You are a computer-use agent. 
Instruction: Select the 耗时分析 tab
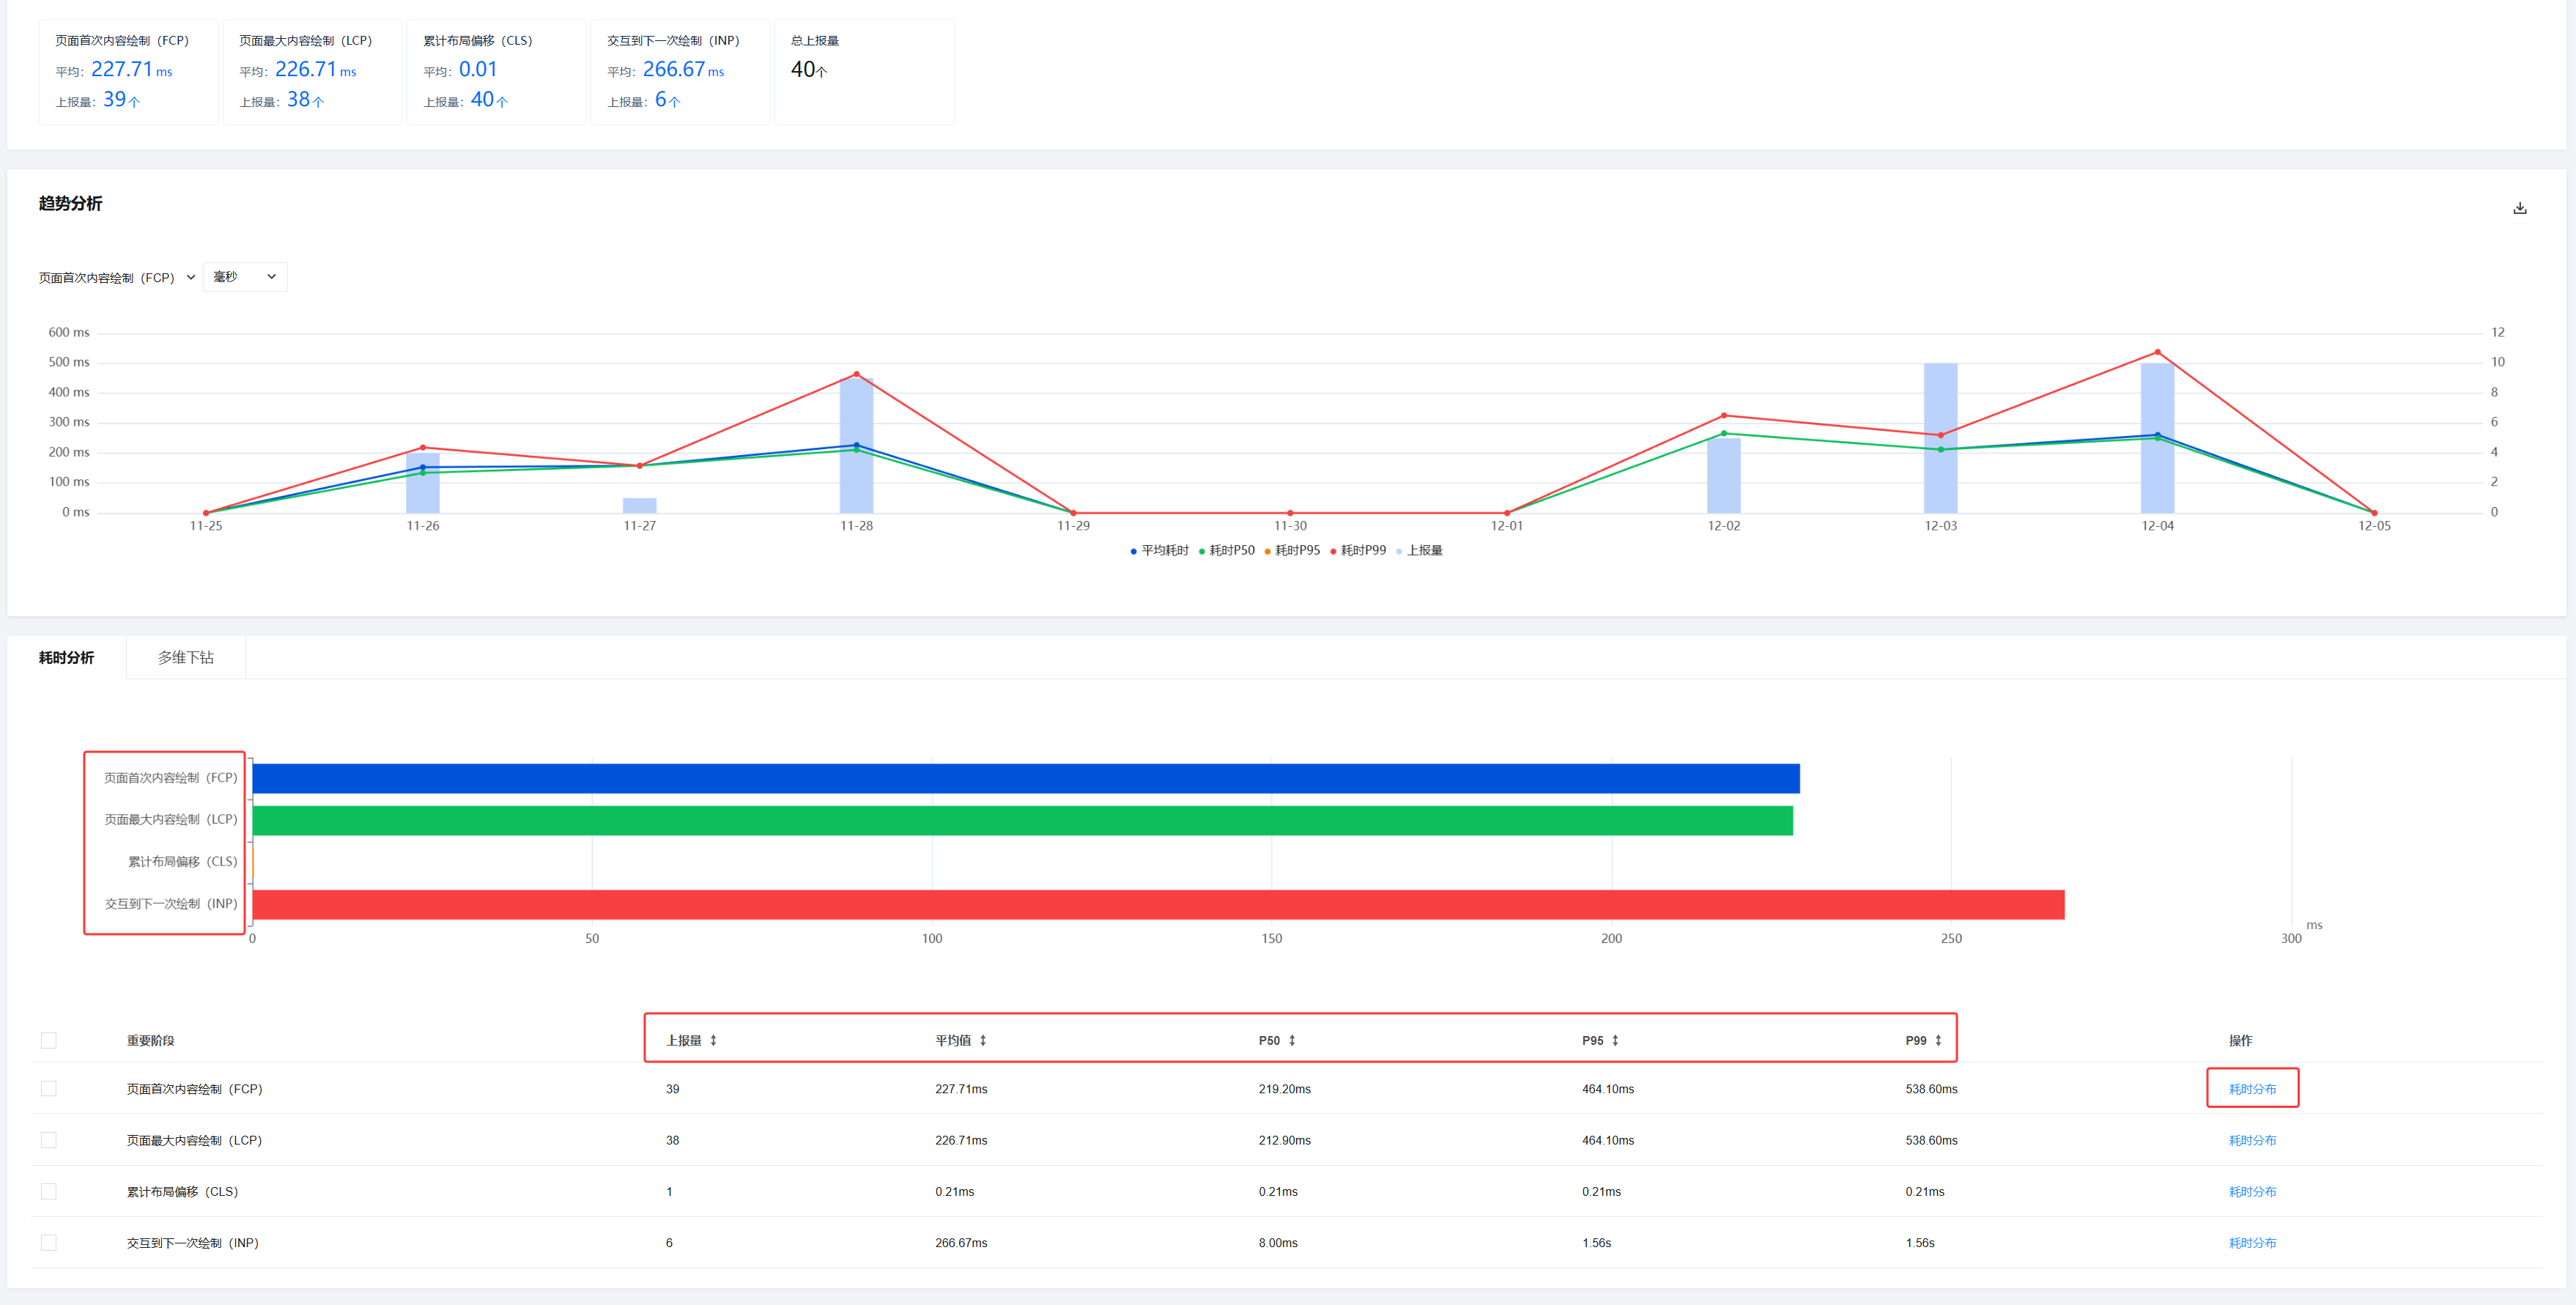click(x=66, y=657)
